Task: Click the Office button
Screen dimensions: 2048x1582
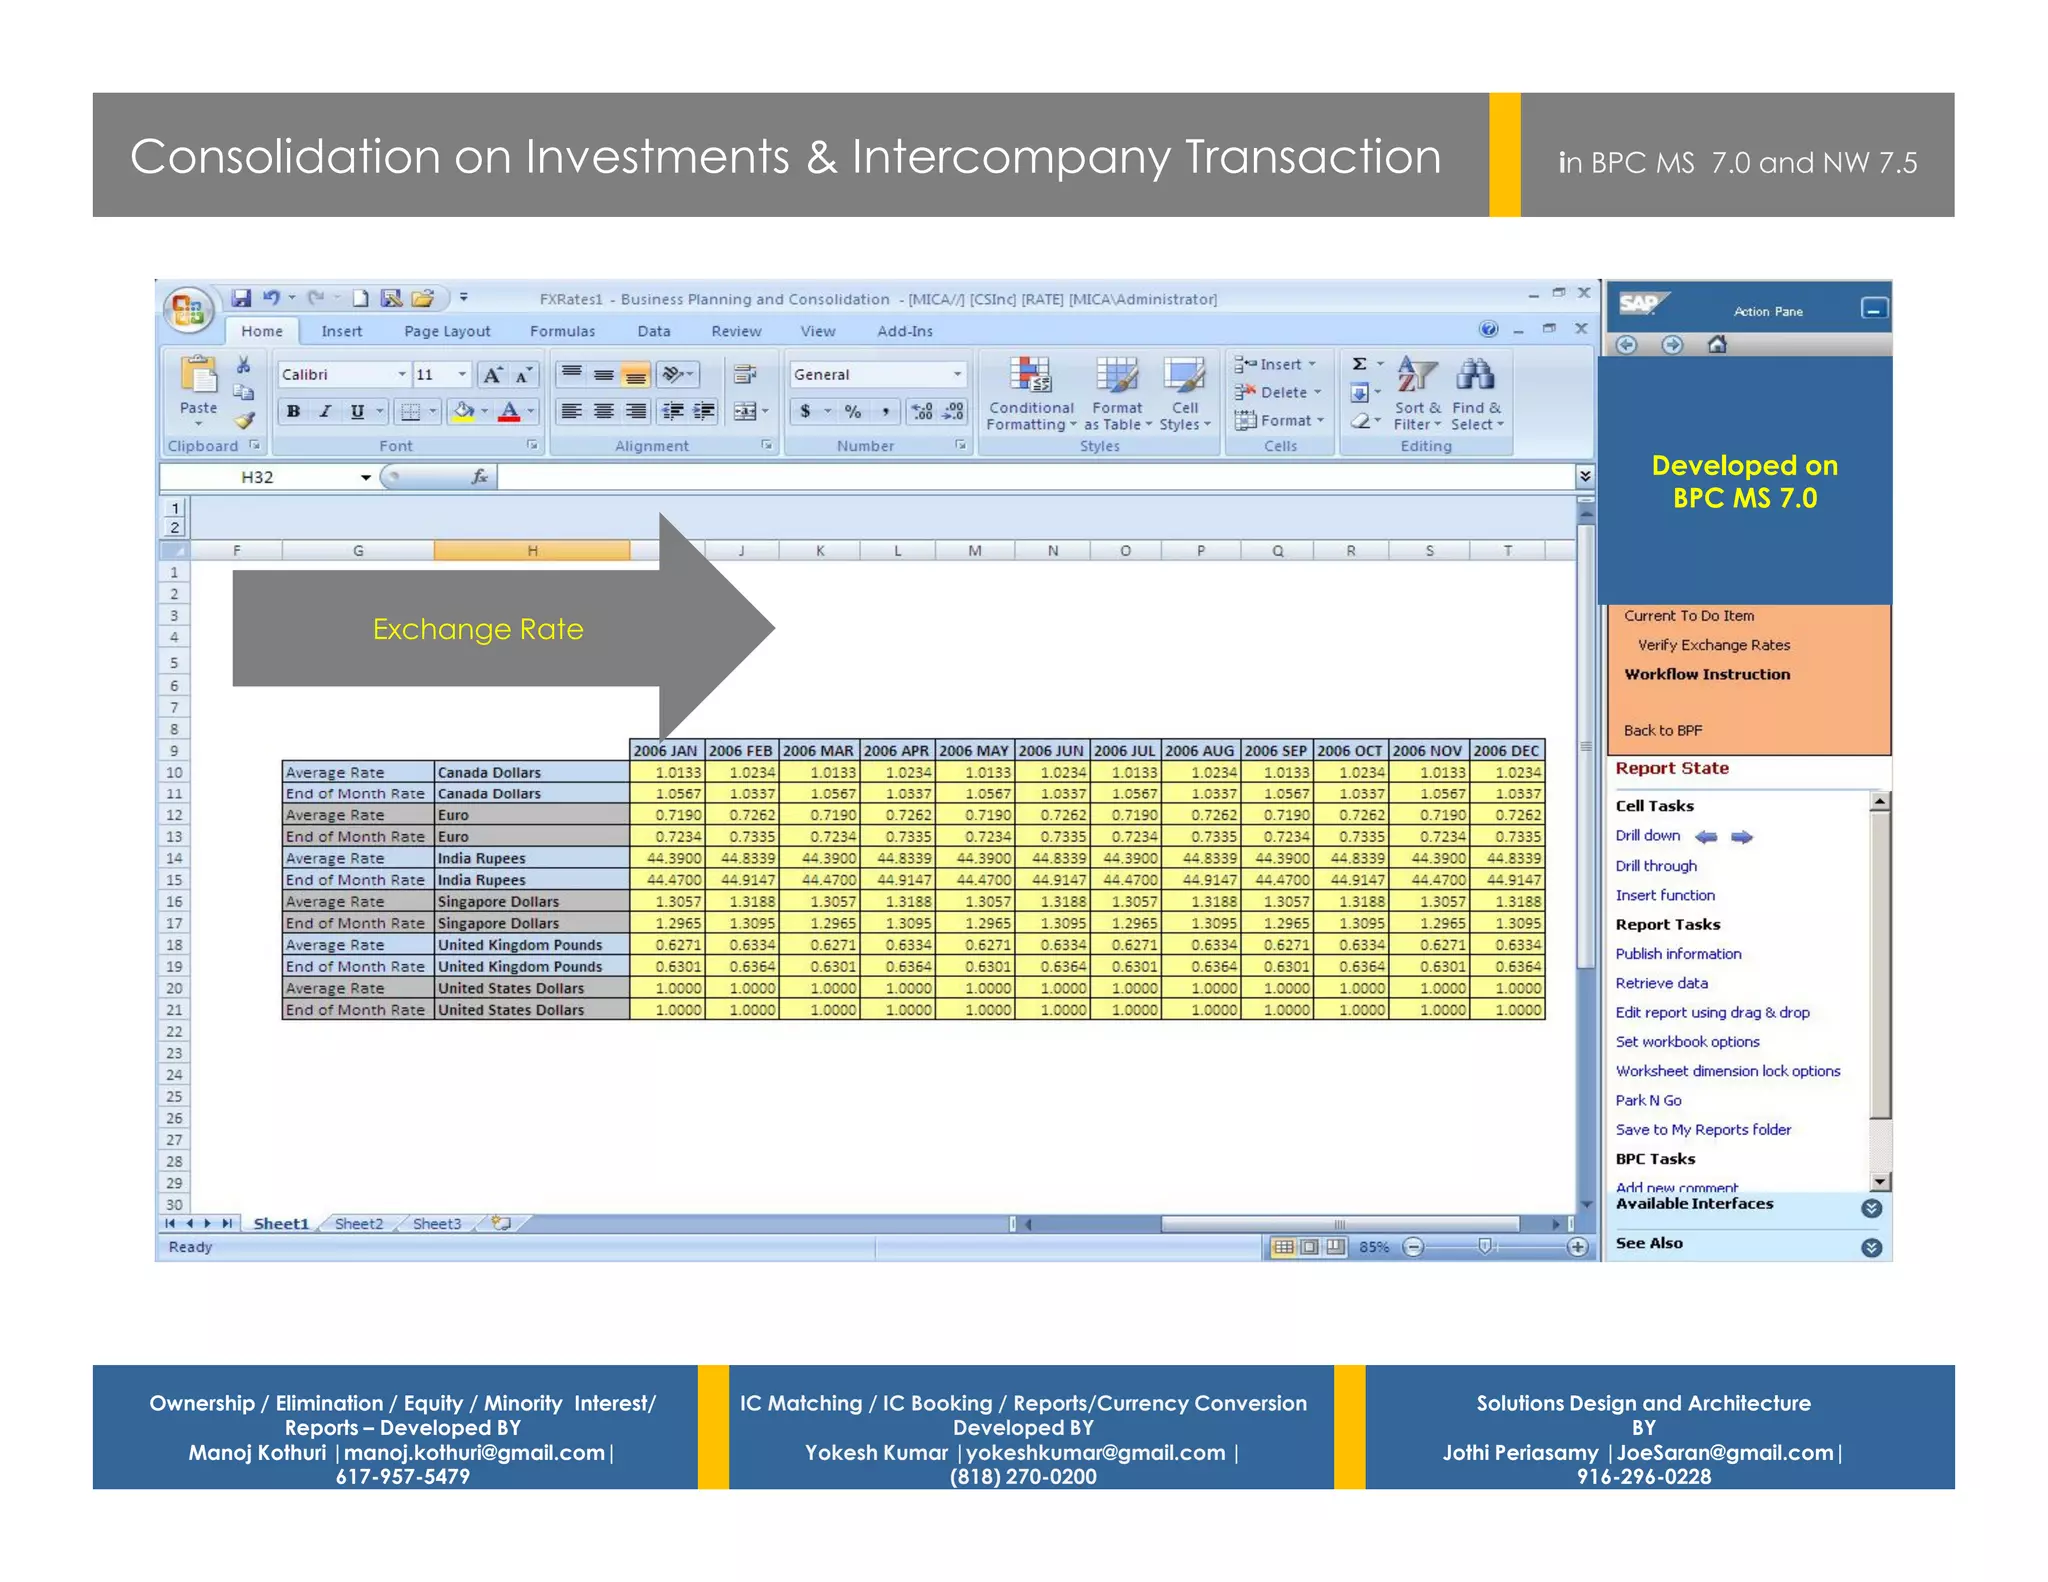Action: click(188, 309)
